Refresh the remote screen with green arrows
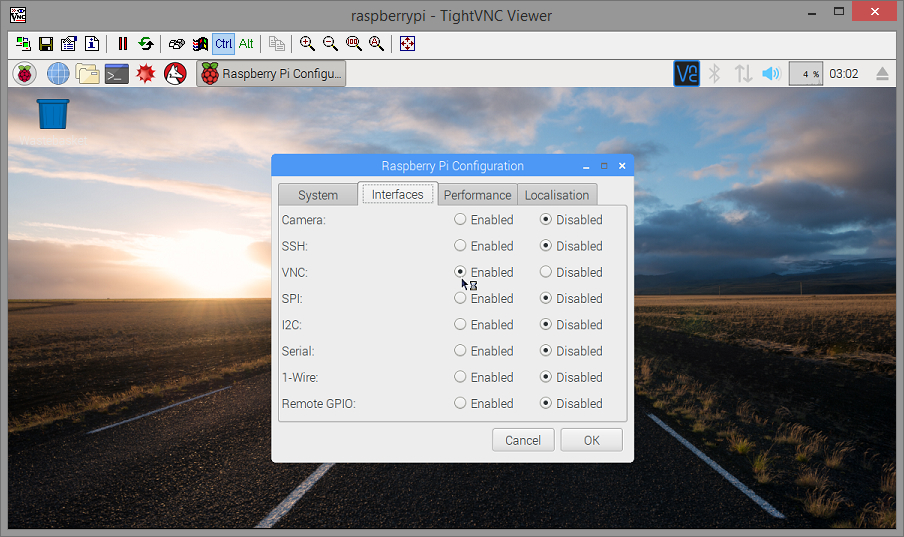The height and width of the screenshot is (537, 904). point(146,44)
